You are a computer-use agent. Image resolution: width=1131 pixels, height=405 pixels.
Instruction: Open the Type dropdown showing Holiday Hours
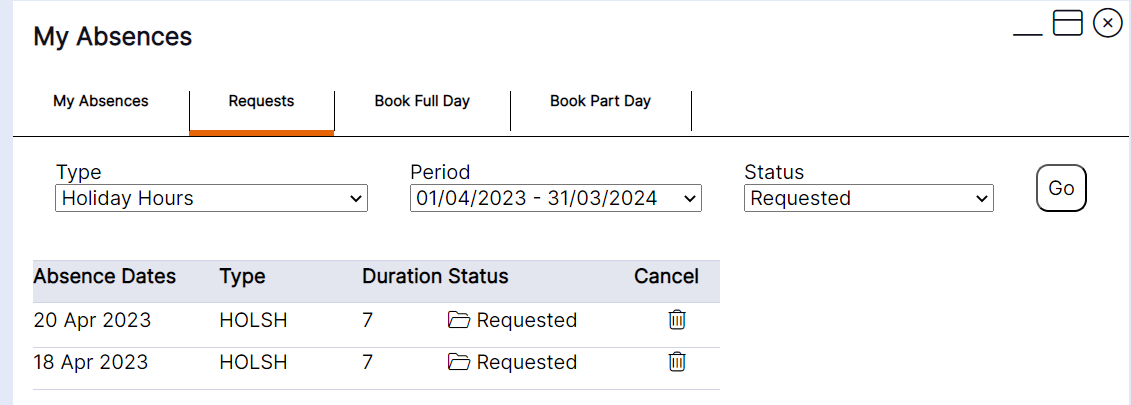[x=211, y=198]
